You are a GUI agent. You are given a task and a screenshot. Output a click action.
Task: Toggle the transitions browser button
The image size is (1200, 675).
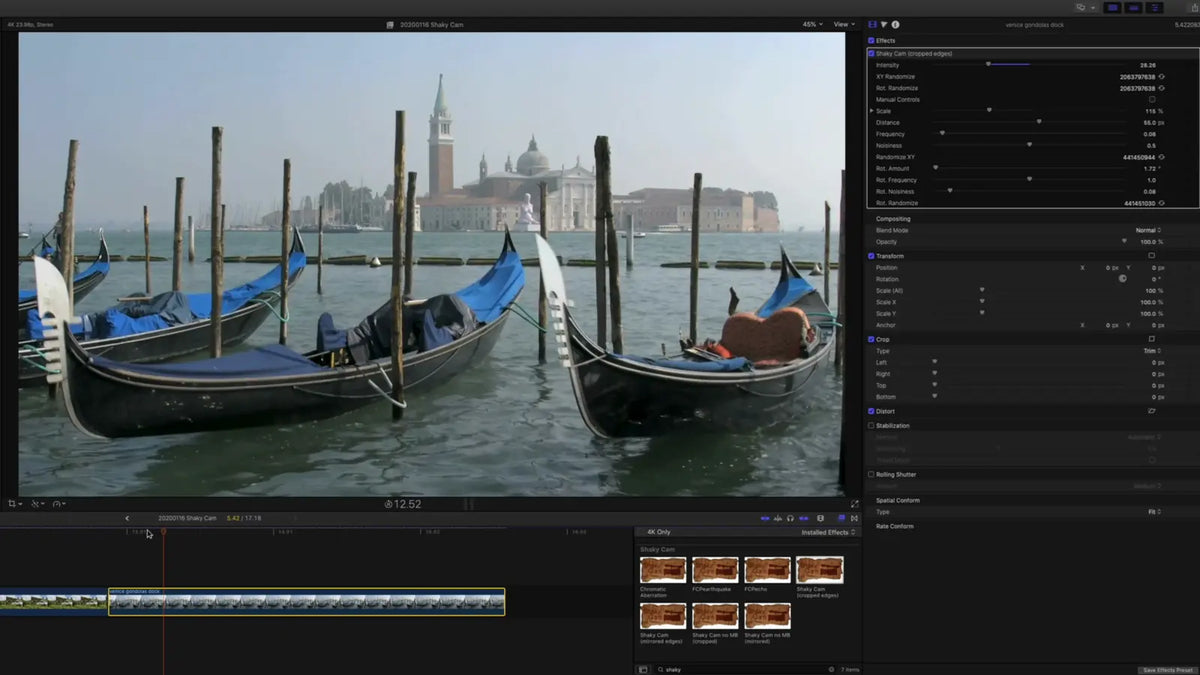(x=854, y=518)
